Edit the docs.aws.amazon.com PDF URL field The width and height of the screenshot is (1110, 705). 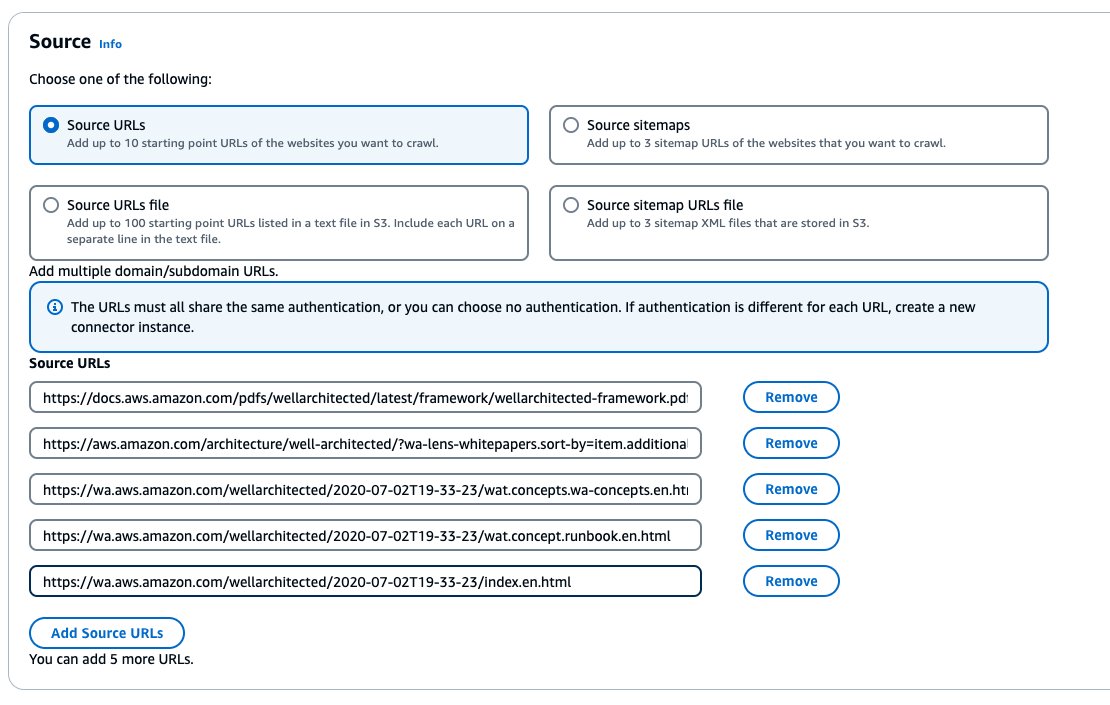[x=365, y=397]
